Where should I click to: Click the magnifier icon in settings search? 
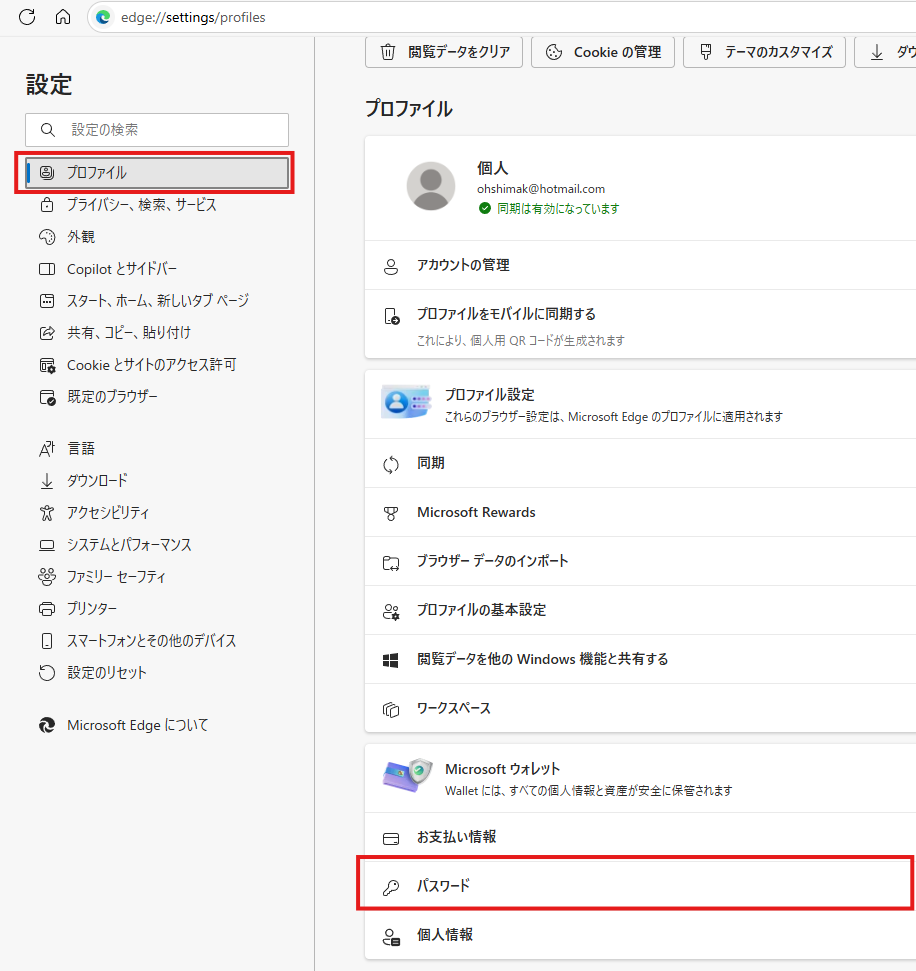pyautogui.click(x=48, y=129)
